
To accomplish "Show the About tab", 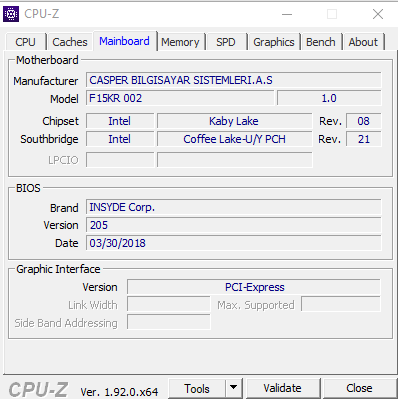I will coord(363,42).
